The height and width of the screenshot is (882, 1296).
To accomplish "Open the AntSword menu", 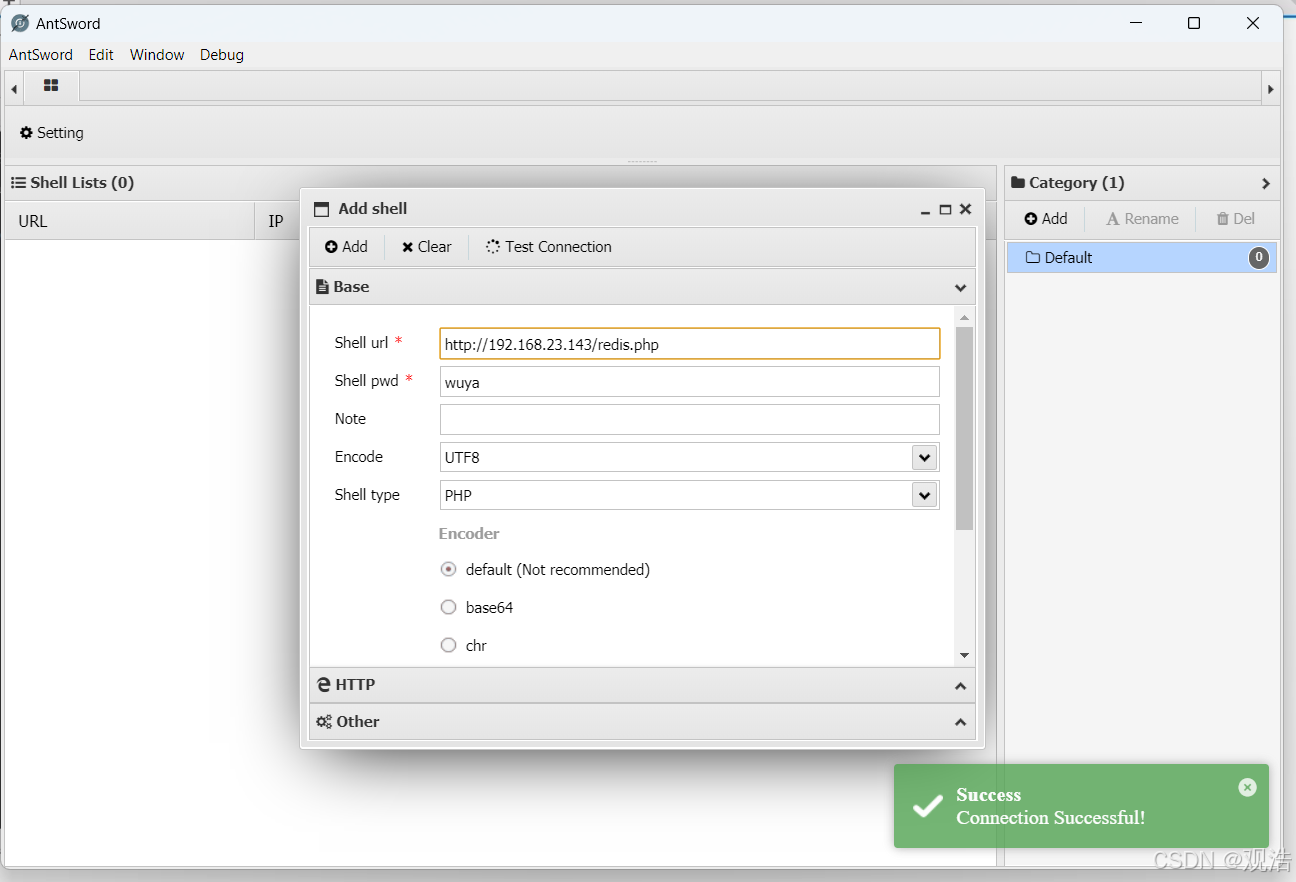I will coord(41,55).
